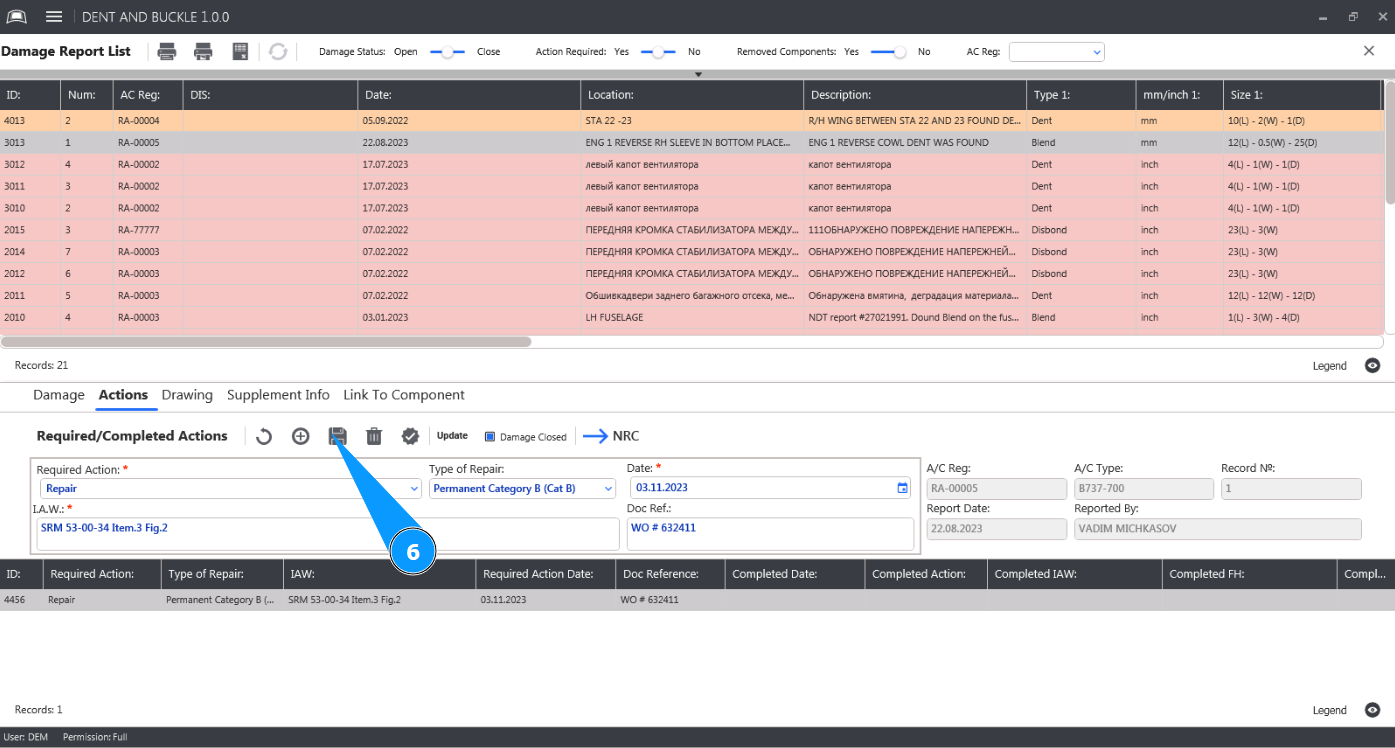1395x748 pixels.
Task: Open the AC Reg filter dropdown
Action: pyautogui.click(x=1056, y=52)
